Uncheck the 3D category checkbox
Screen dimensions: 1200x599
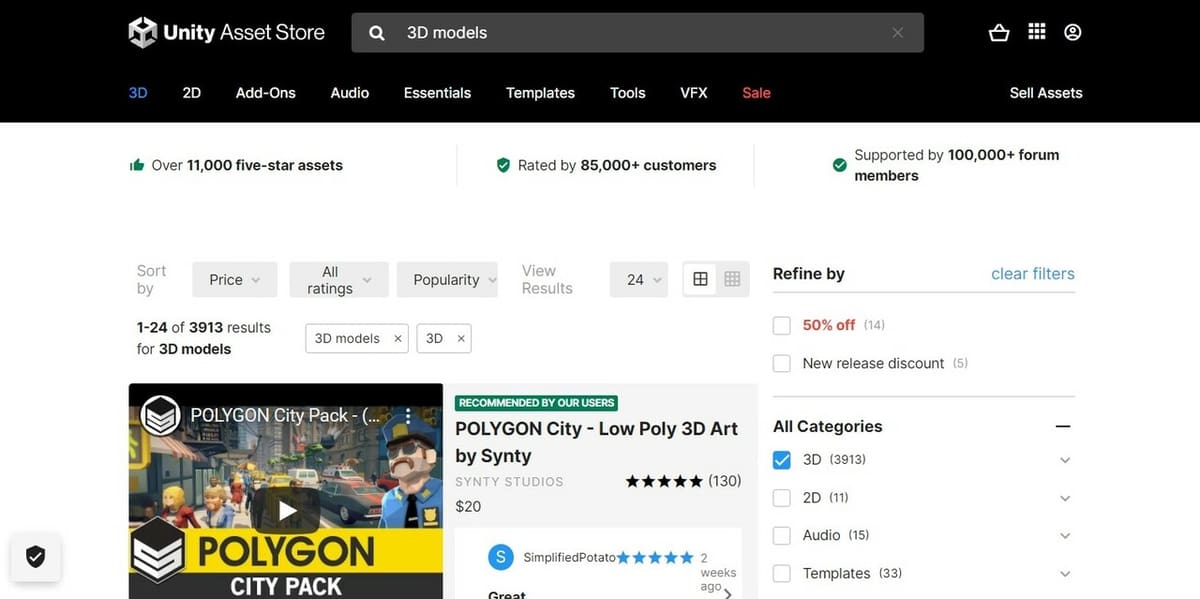click(782, 460)
